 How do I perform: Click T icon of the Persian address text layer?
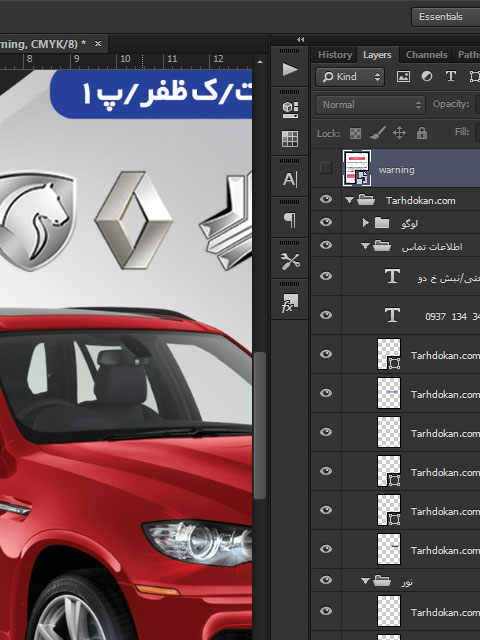click(x=392, y=276)
